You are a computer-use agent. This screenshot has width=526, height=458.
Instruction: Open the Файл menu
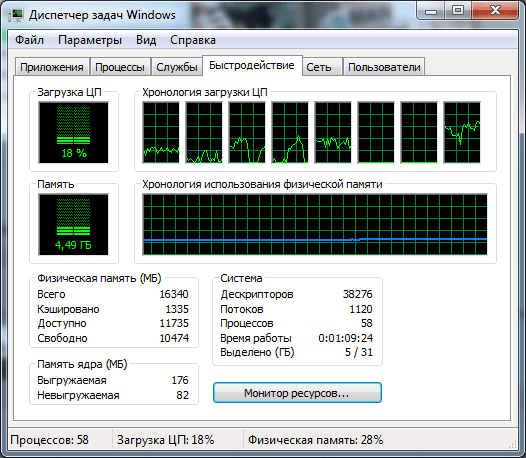30,40
